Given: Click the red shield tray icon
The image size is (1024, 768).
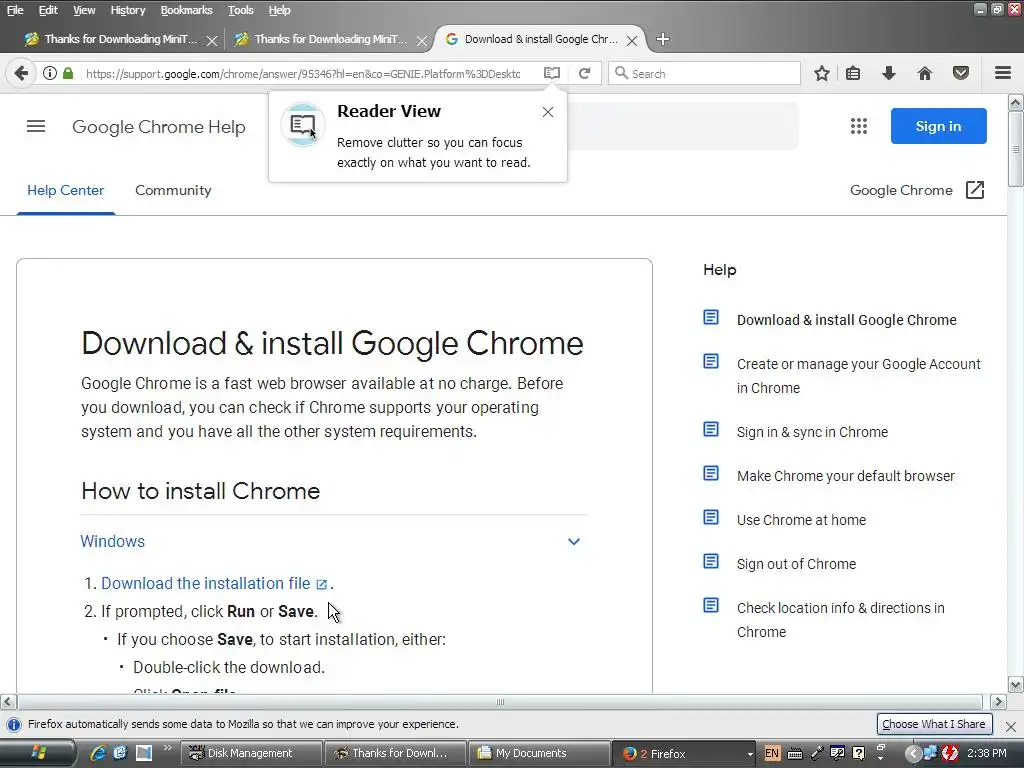Looking at the screenshot, I should (x=950, y=754).
